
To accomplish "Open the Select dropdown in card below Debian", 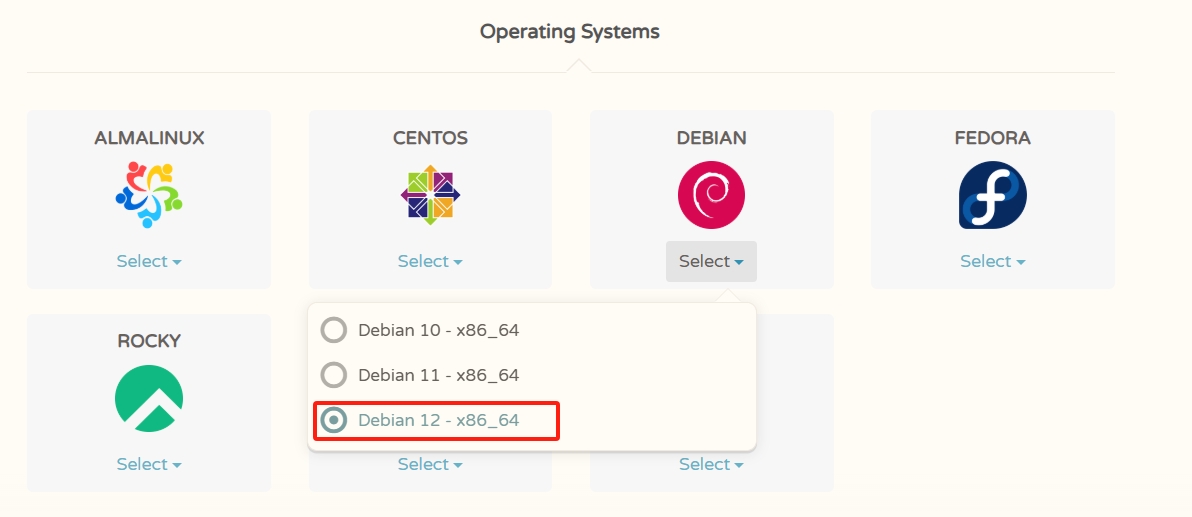I will pos(711,464).
